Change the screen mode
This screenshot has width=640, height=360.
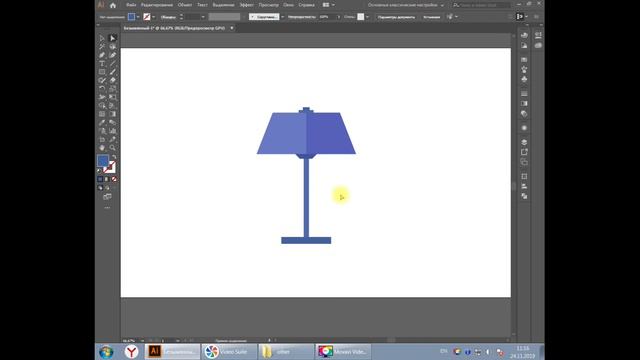(107, 197)
